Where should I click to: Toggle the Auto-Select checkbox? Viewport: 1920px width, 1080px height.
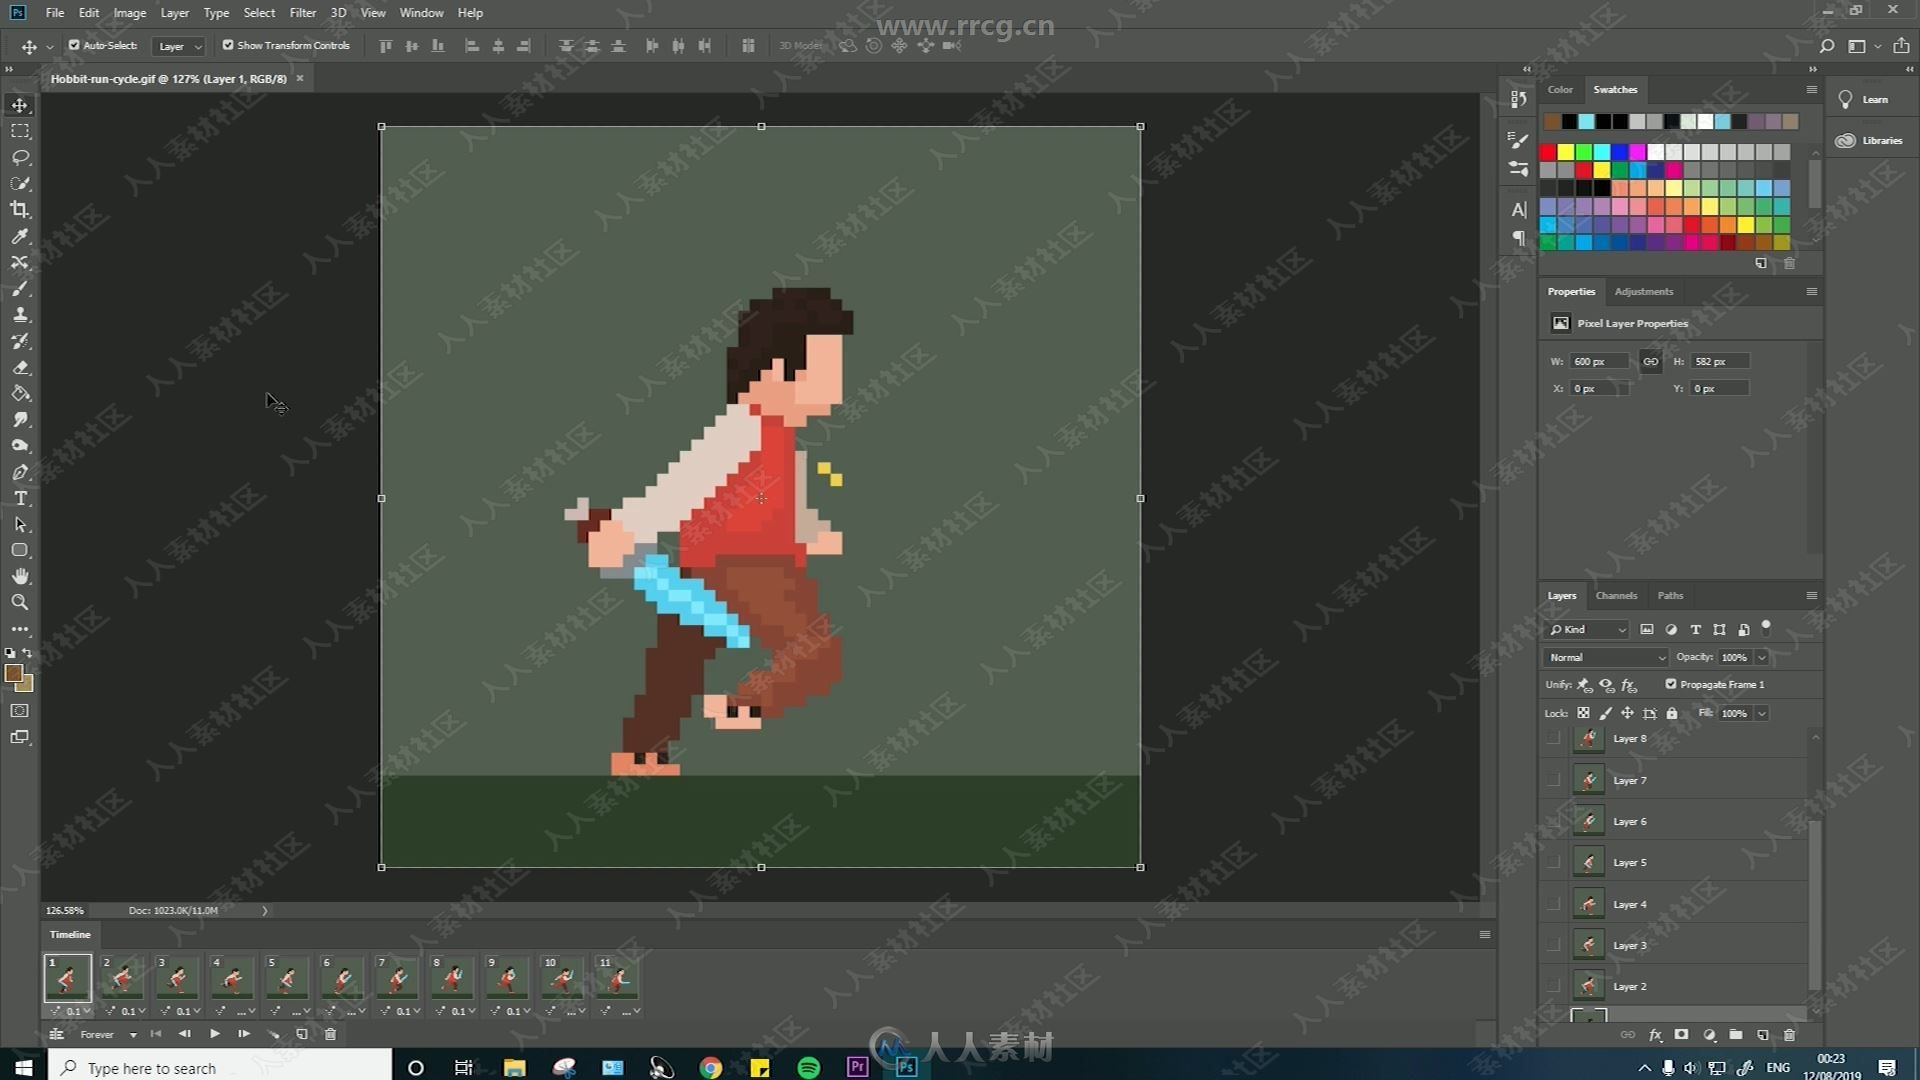74,45
